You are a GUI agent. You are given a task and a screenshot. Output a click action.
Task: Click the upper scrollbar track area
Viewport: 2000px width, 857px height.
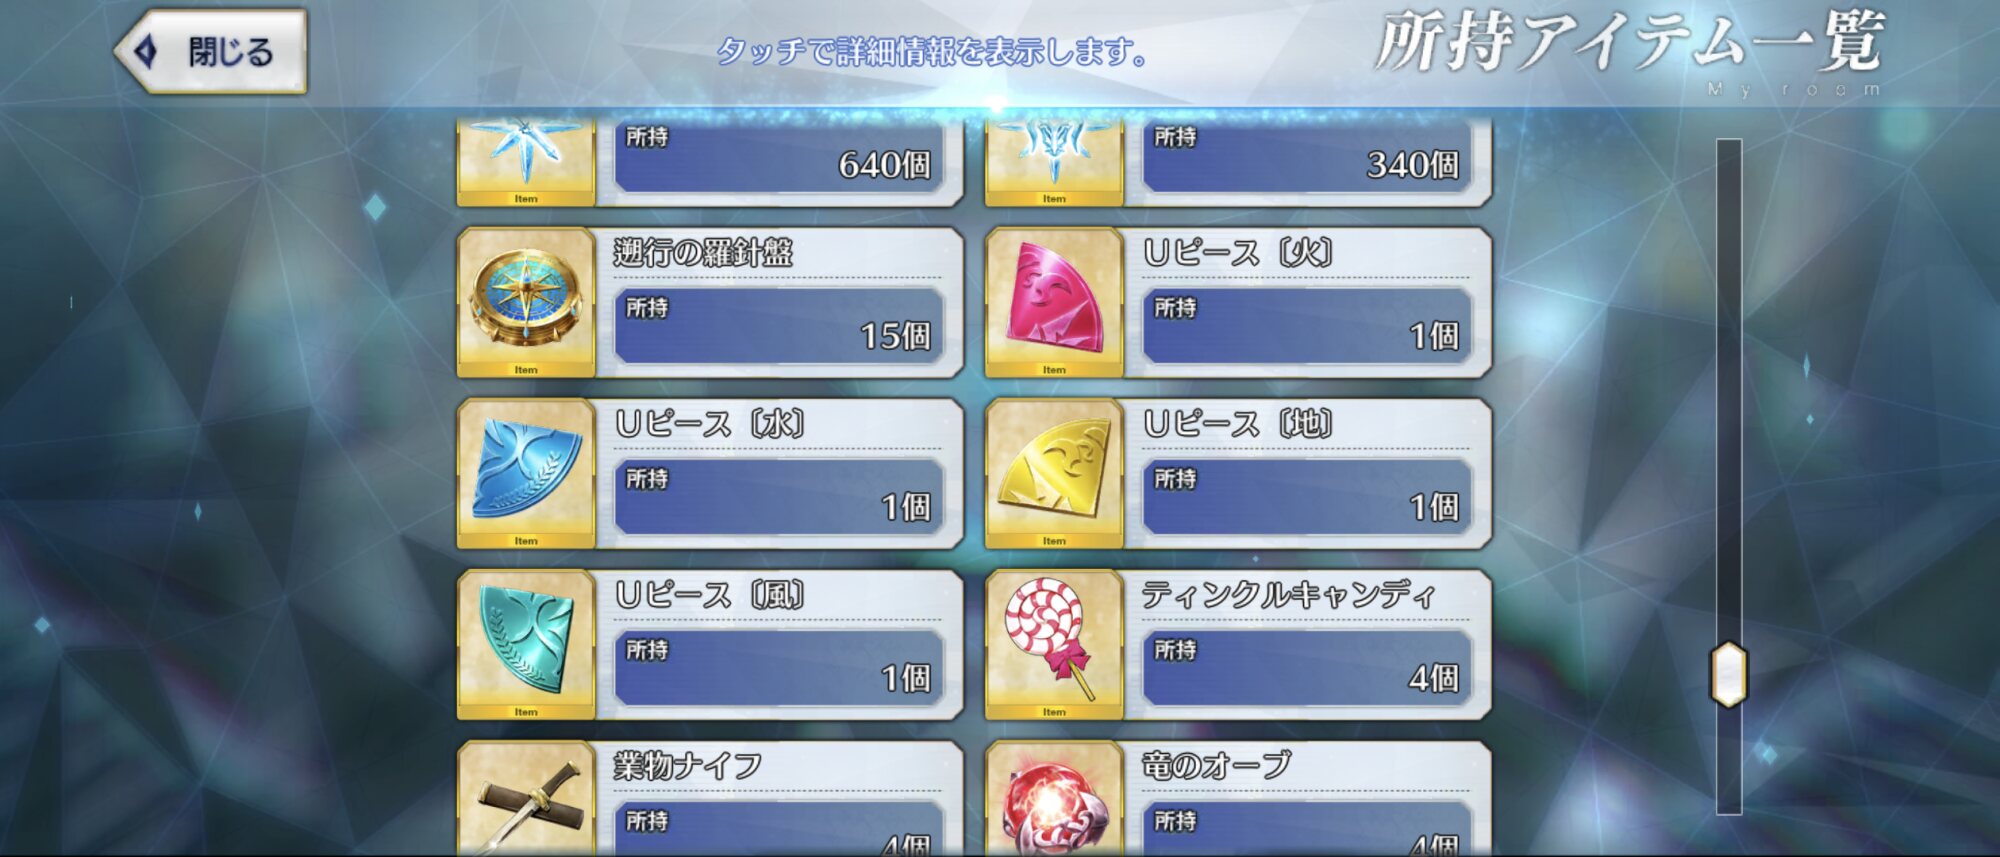1729,390
